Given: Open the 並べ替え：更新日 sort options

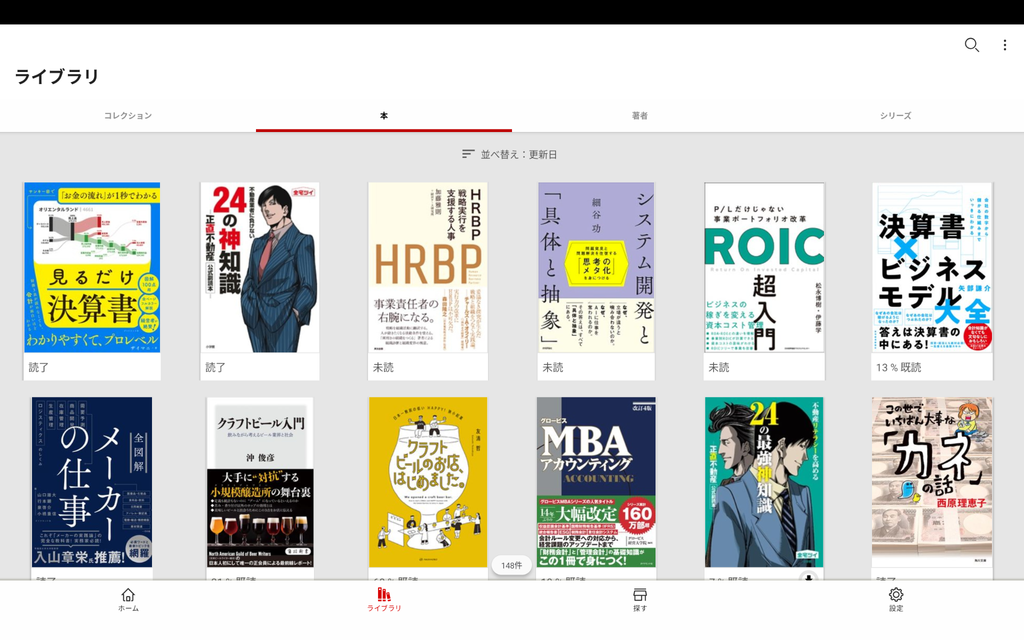Looking at the screenshot, I should pyautogui.click(x=509, y=154).
